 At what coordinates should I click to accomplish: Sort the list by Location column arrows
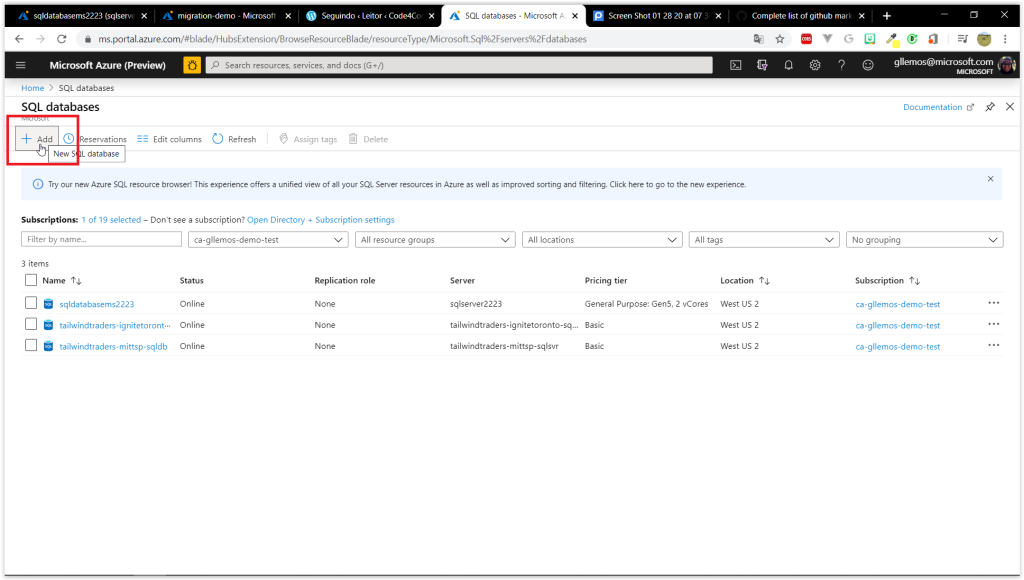pos(764,281)
